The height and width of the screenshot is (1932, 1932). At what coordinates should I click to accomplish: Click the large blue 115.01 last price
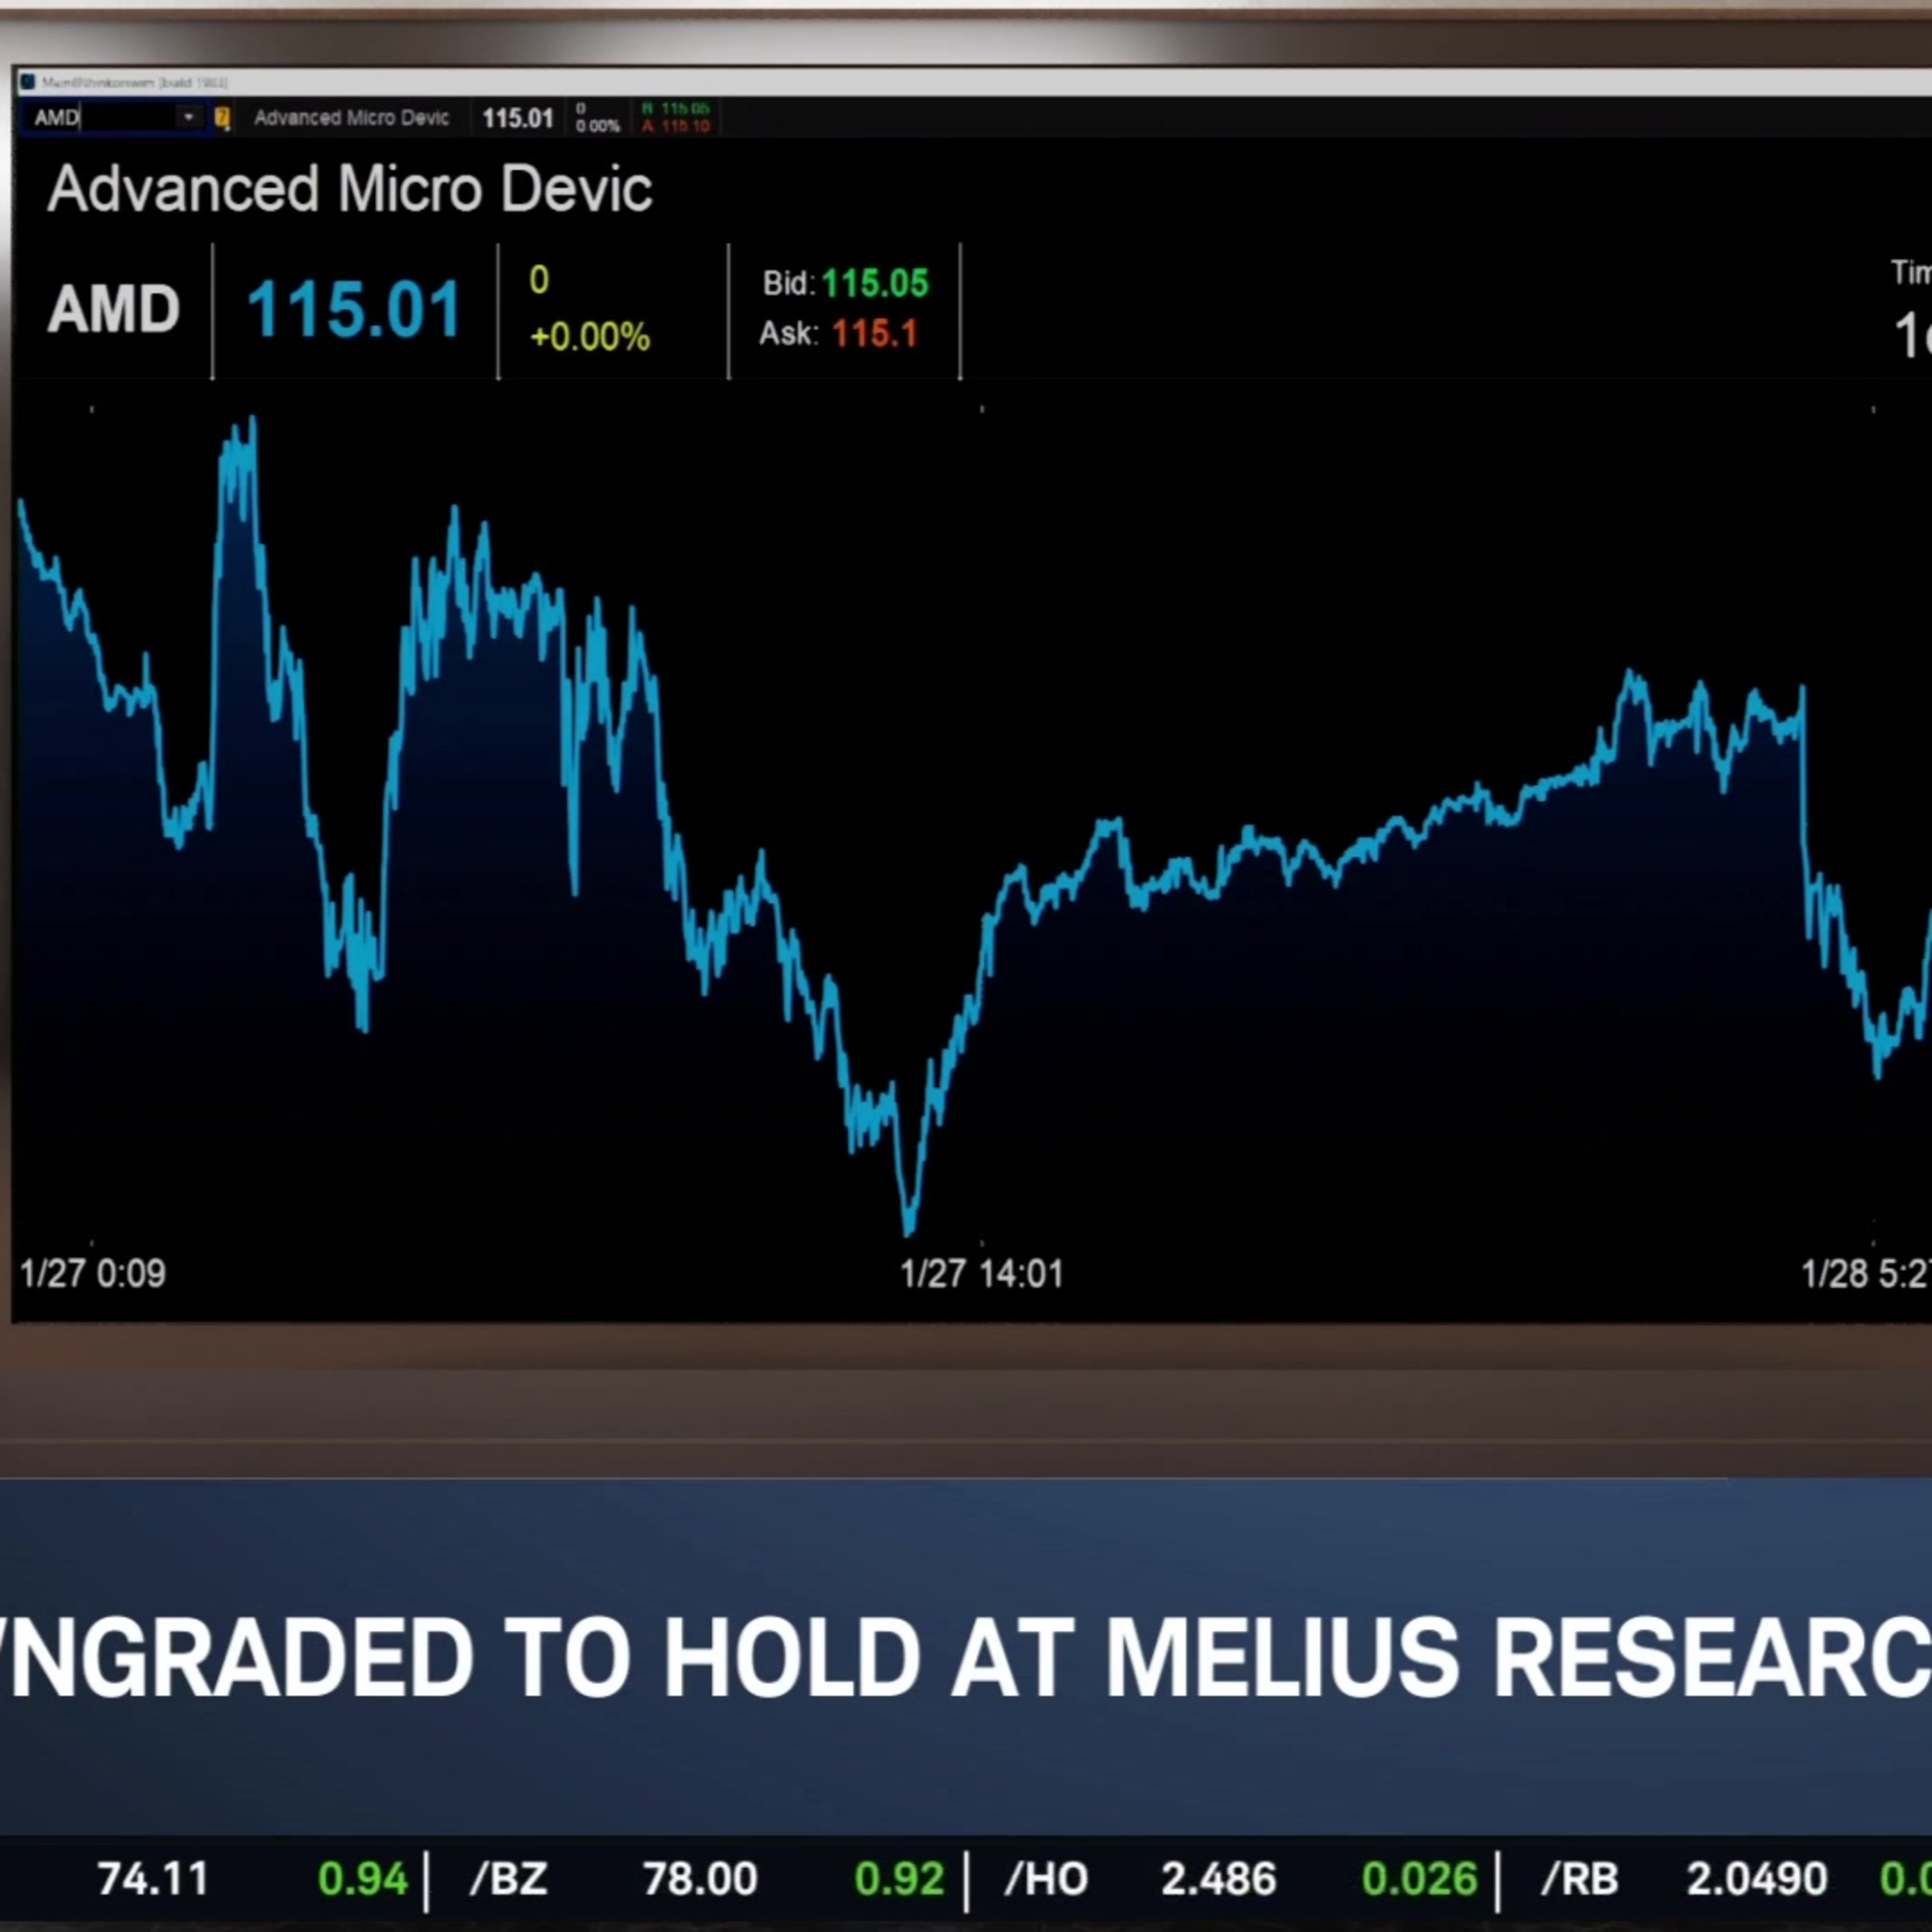[x=354, y=309]
